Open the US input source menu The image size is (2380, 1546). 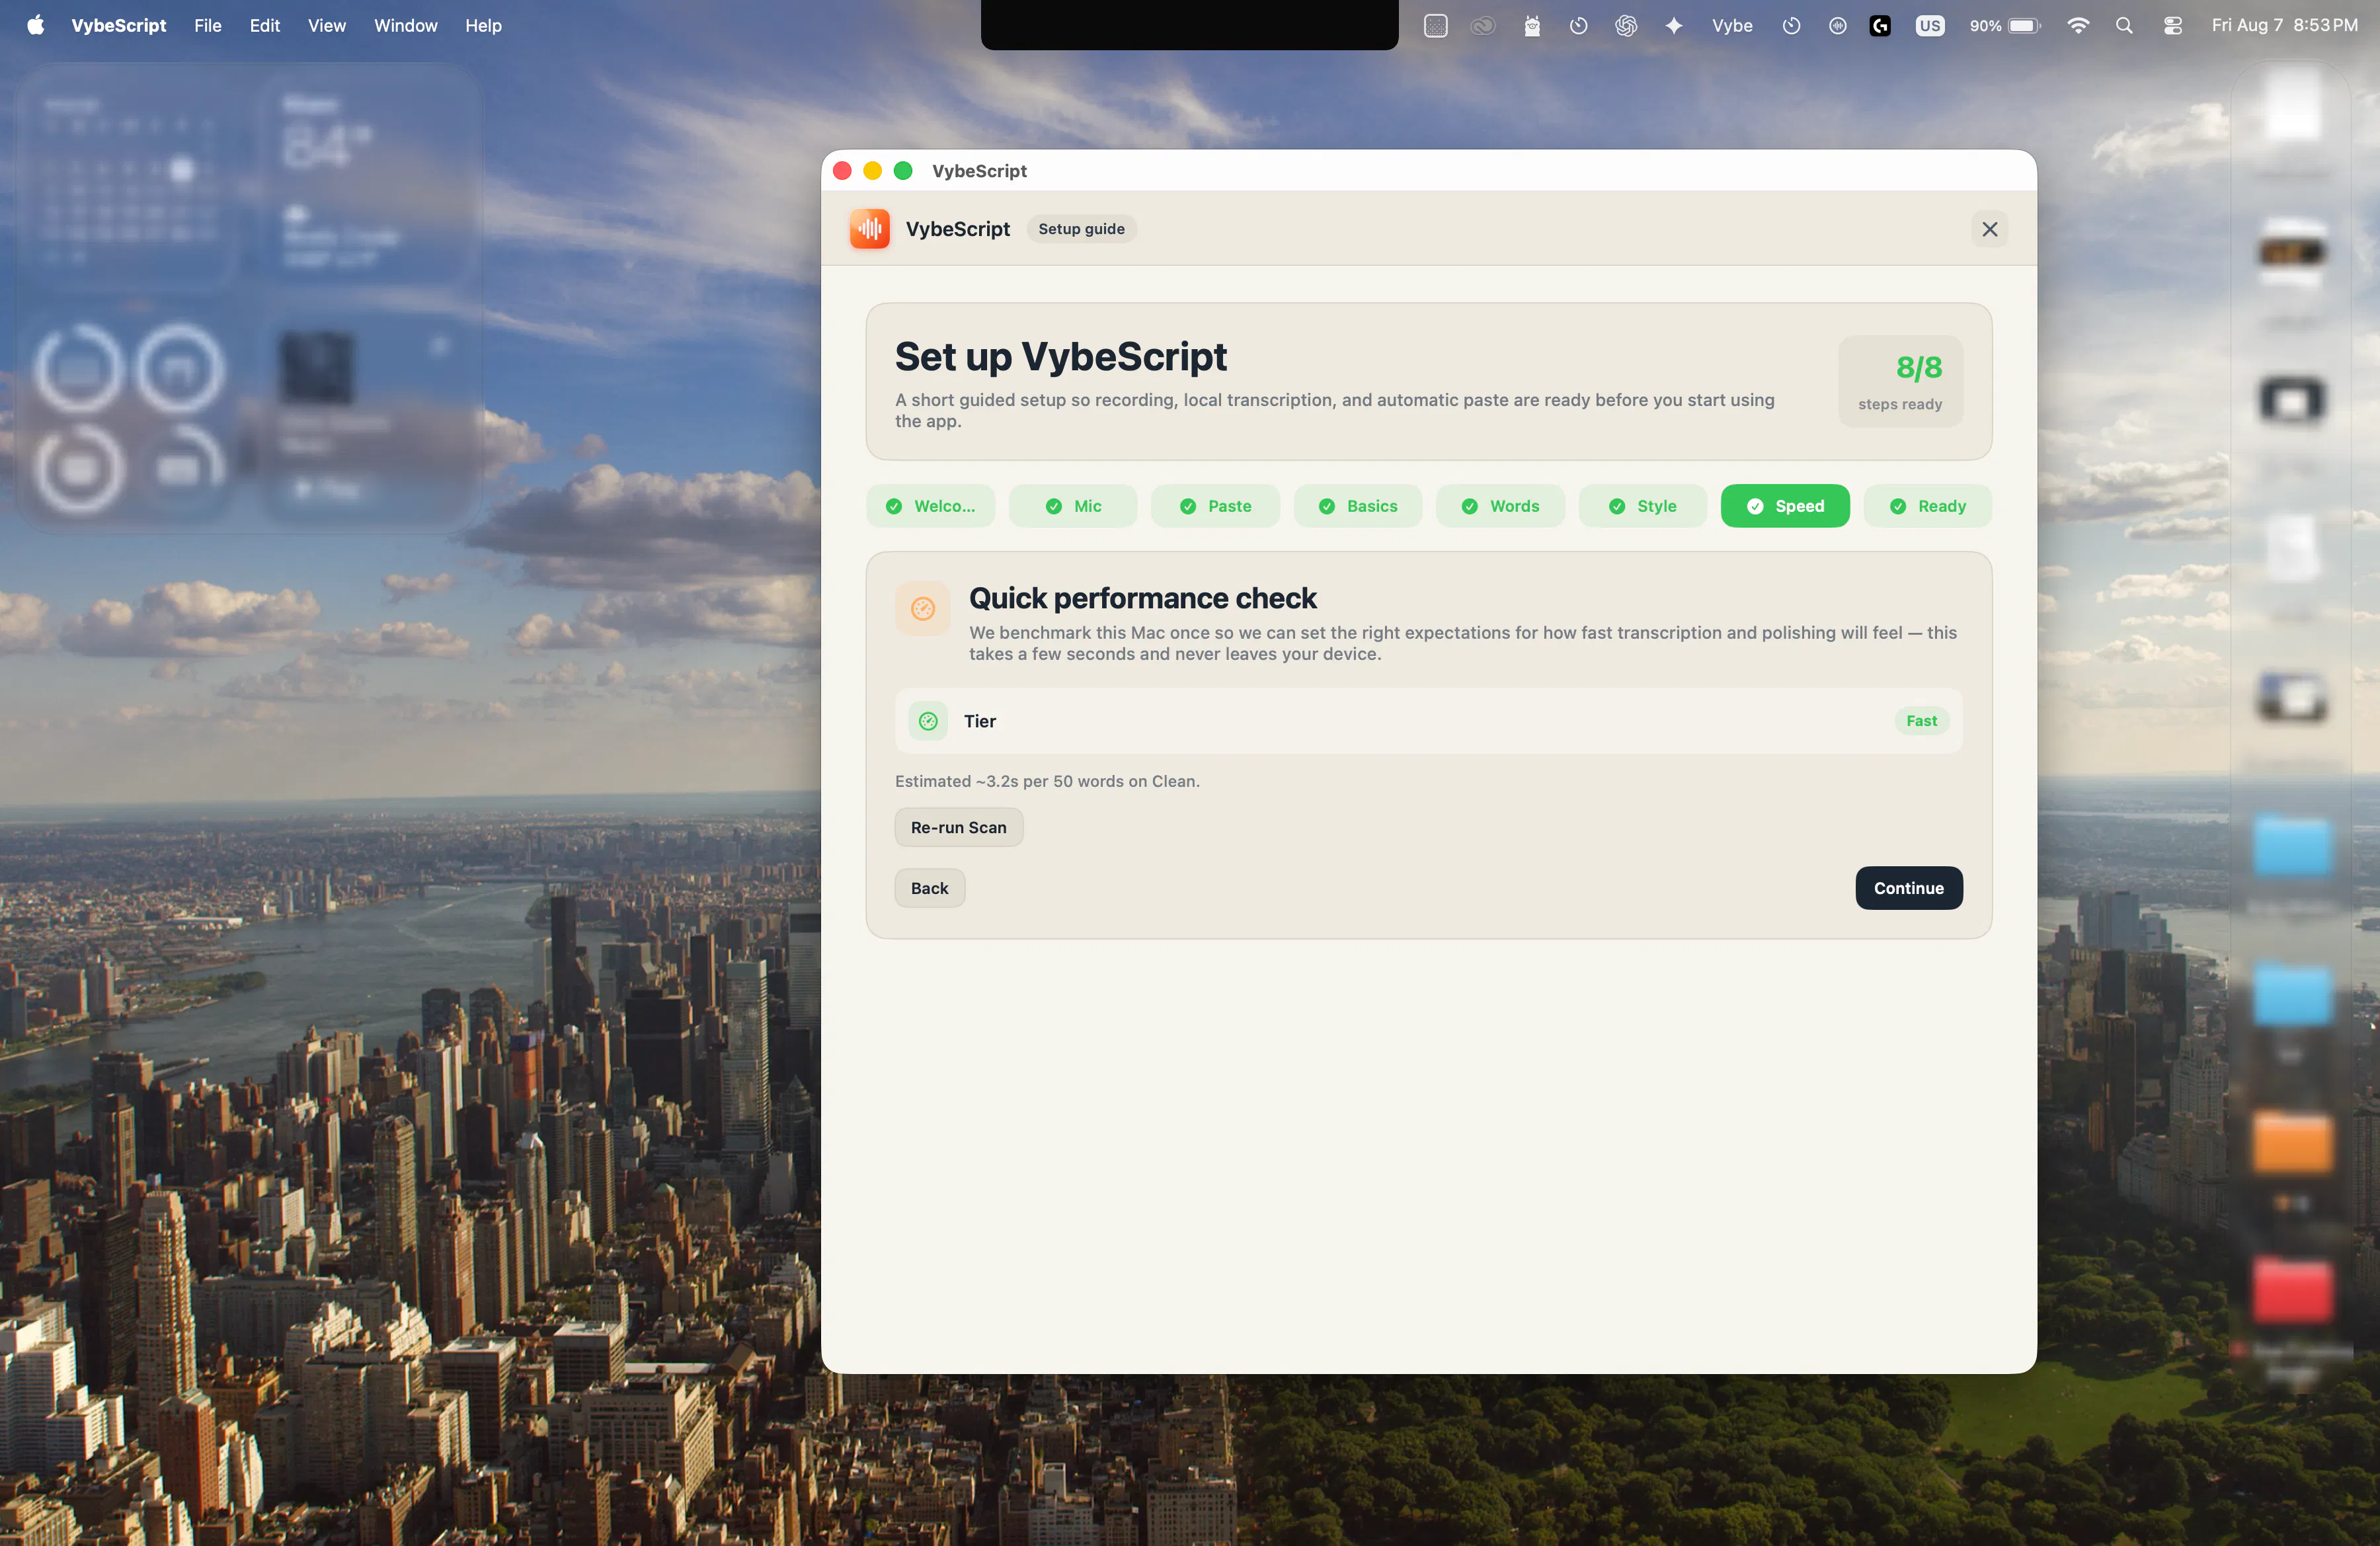point(1929,25)
